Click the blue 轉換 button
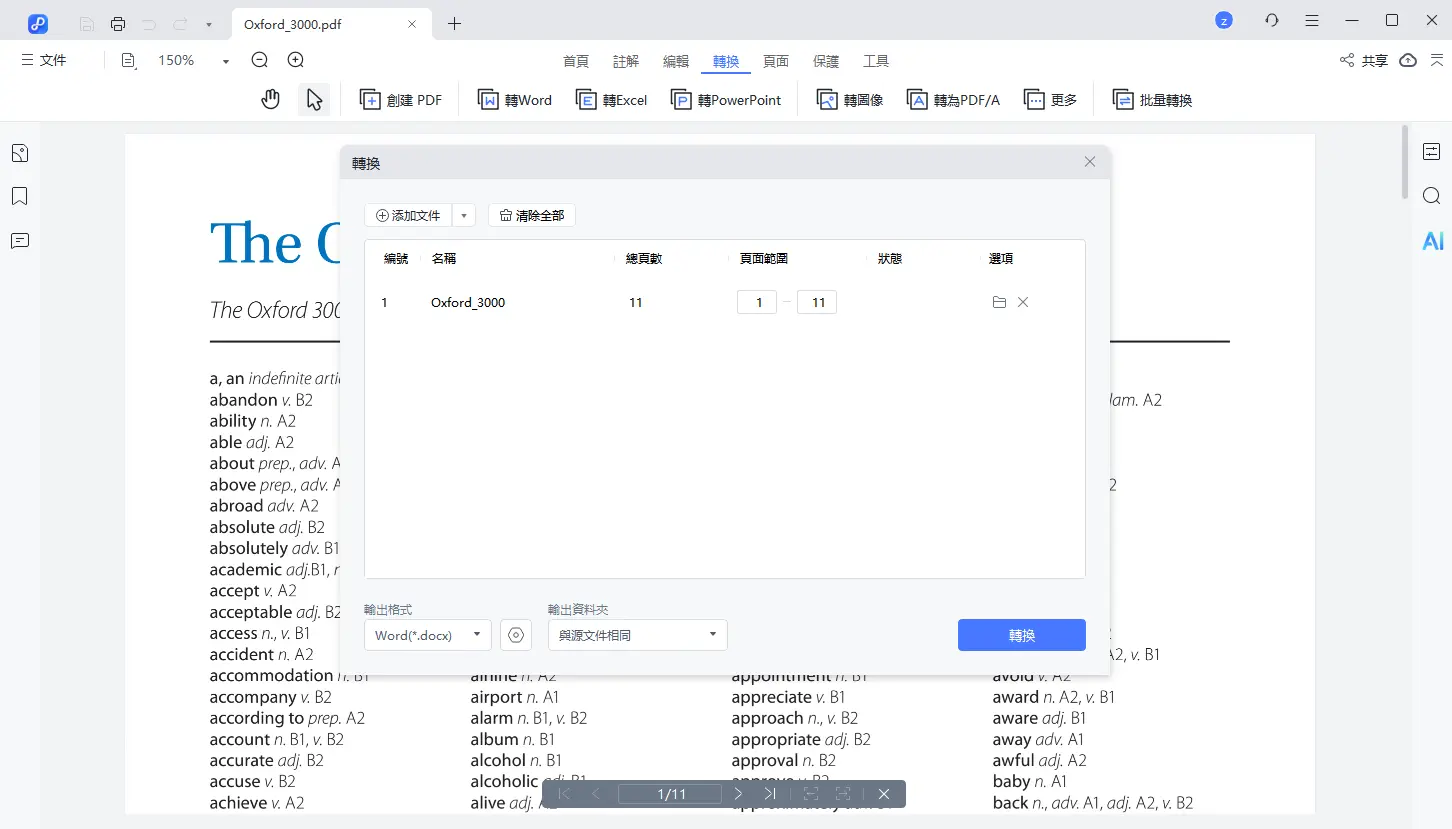This screenshot has height=829, width=1452. (1022, 635)
